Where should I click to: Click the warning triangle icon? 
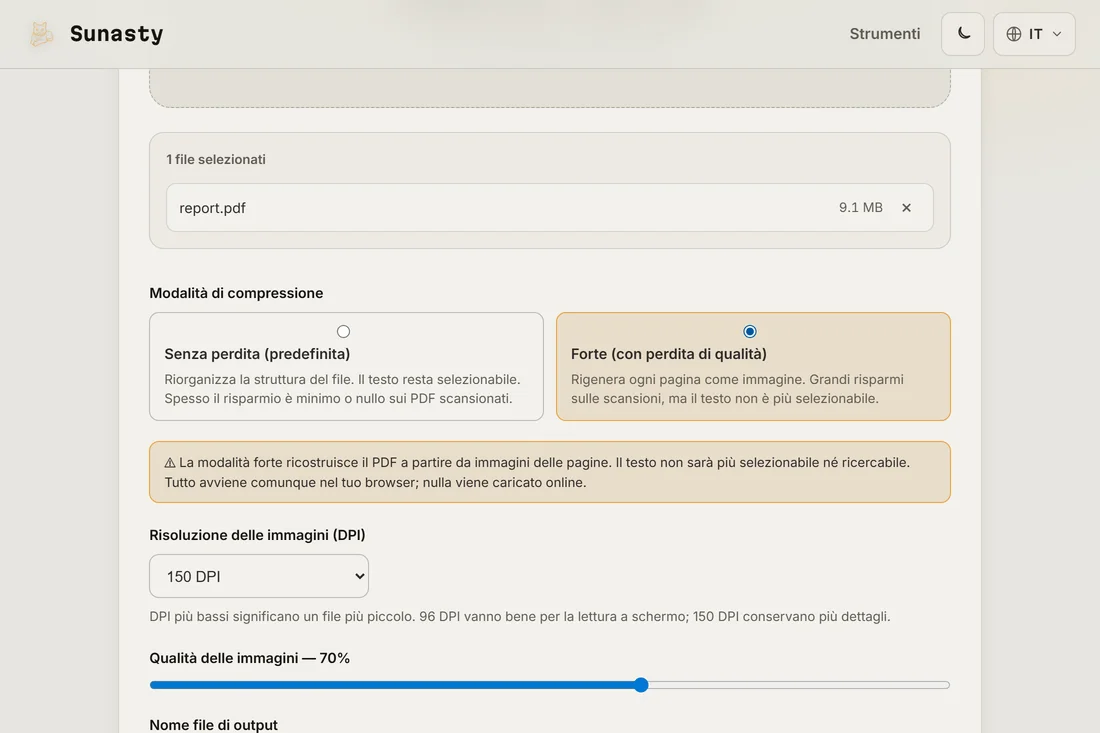coord(170,463)
